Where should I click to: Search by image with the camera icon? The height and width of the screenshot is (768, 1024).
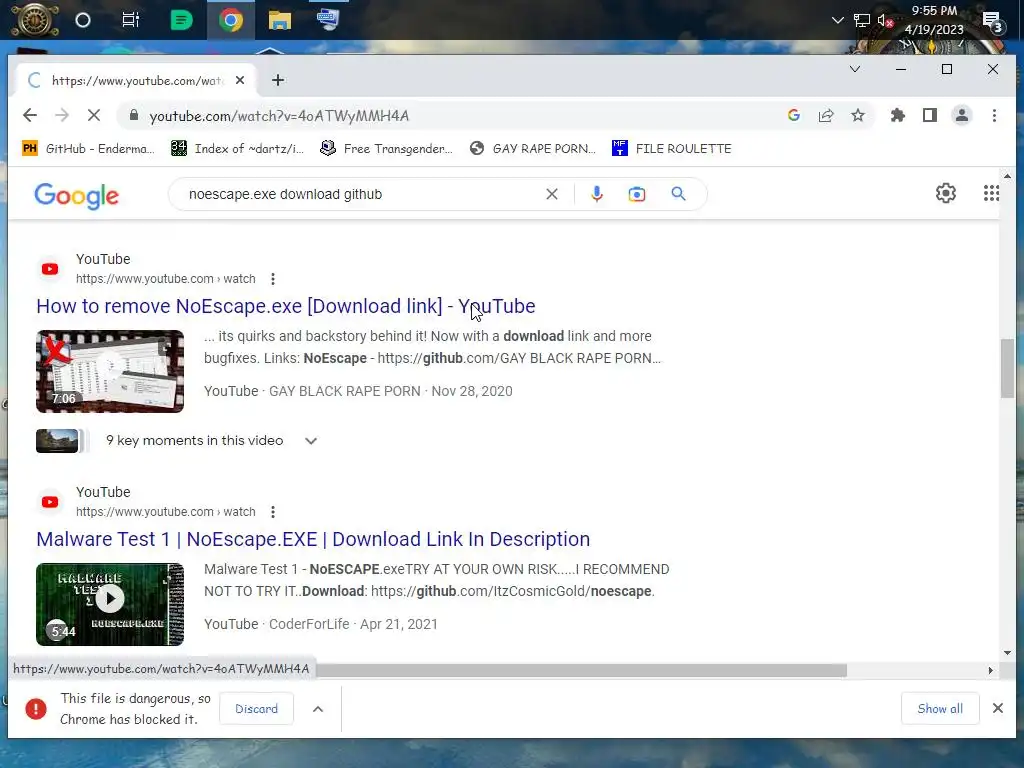pyautogui.click(x=637, y=194)
